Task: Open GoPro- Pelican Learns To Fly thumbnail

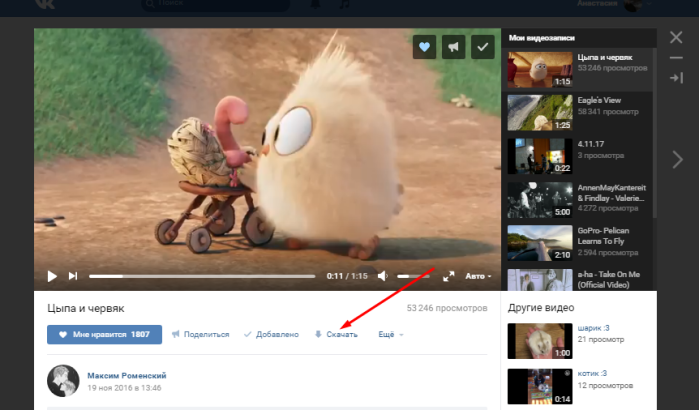Action: tap(540, 243)
